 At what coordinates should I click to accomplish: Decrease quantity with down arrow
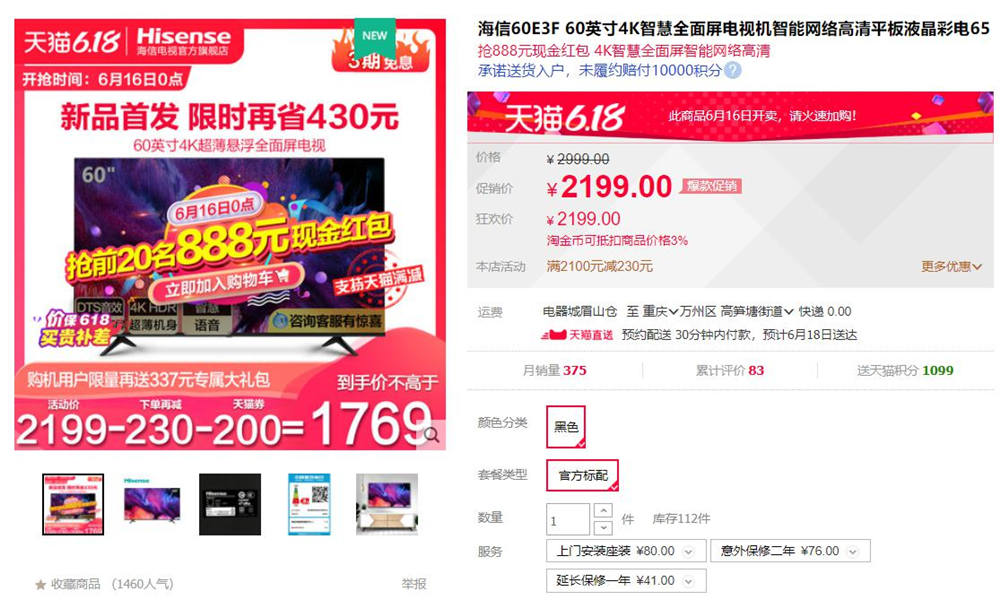603,528
